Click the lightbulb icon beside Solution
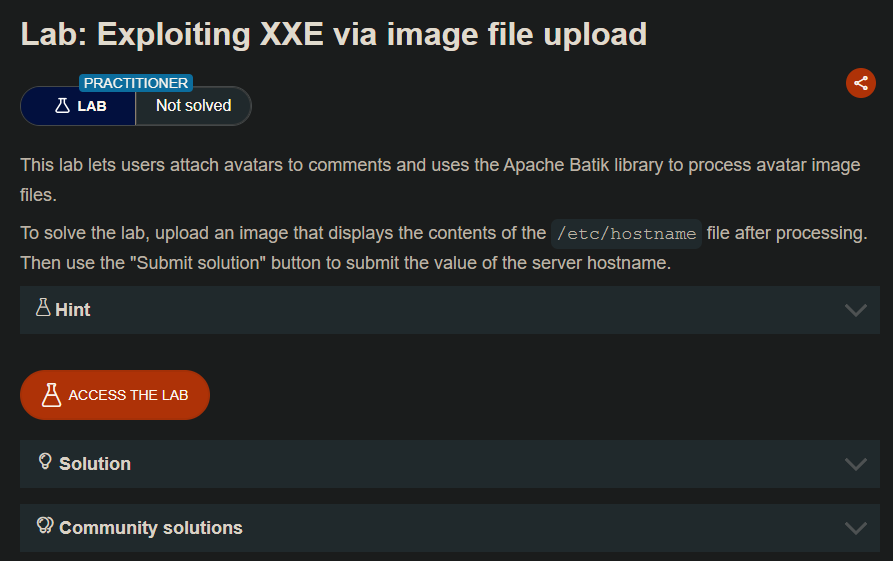This screenshot has height=561, width=893. [x=44, y=462]
